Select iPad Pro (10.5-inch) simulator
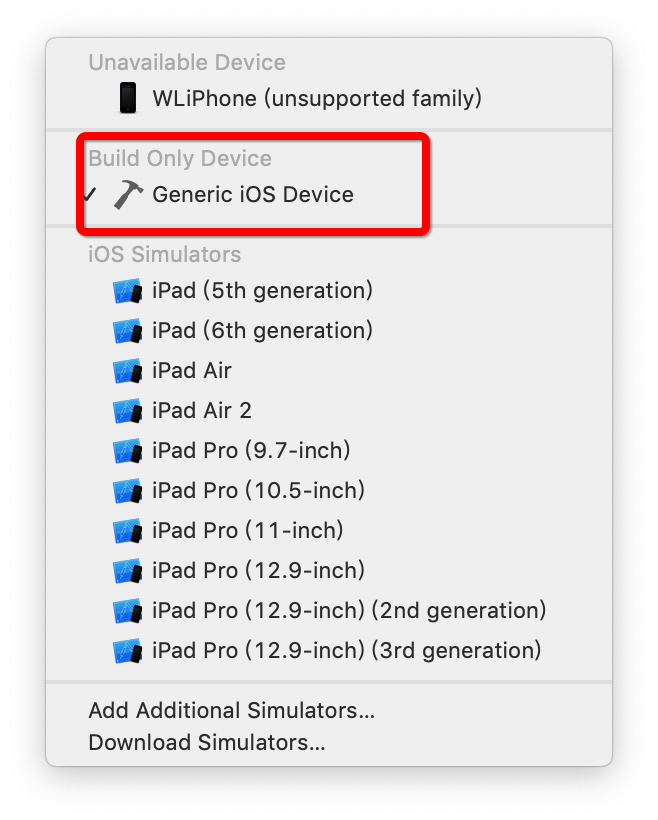This screenshot has width=658, height=820. (258, 491)
